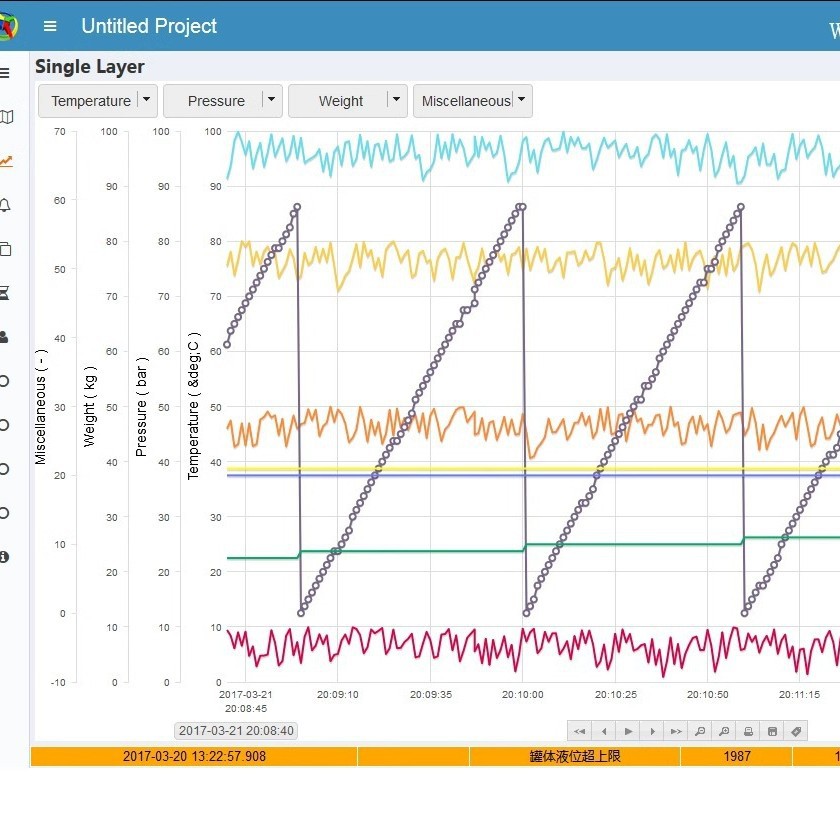Open the hamburger menu beside Untitled Project

tap(50, 26)
